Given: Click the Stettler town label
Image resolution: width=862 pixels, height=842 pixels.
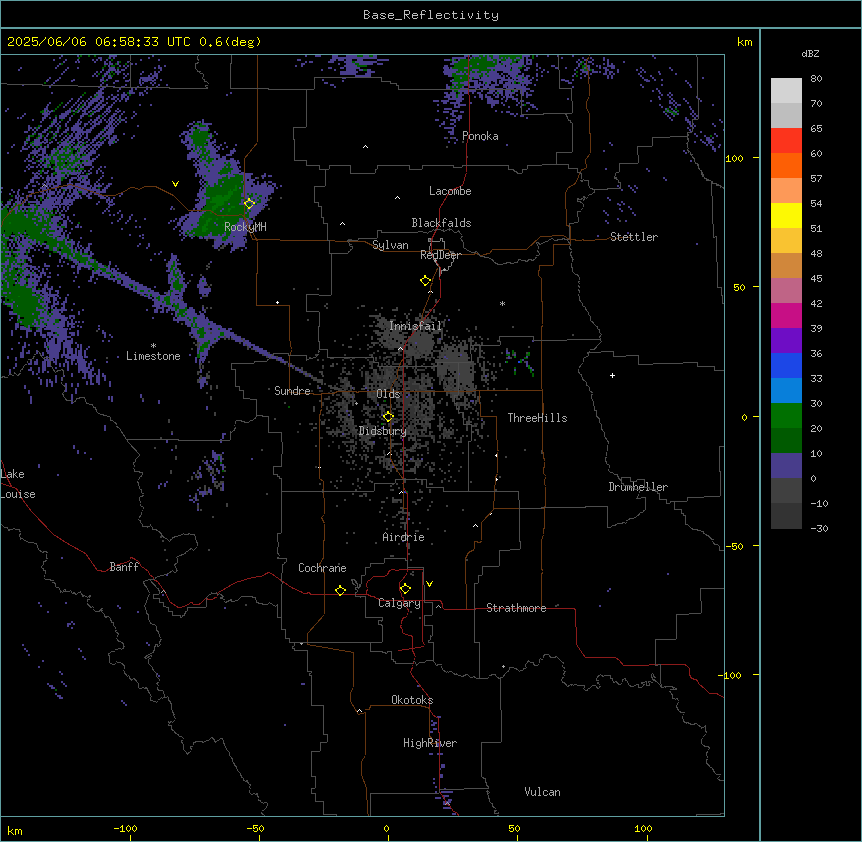Looking at the screenshot, I should click(x=634, y=237).
